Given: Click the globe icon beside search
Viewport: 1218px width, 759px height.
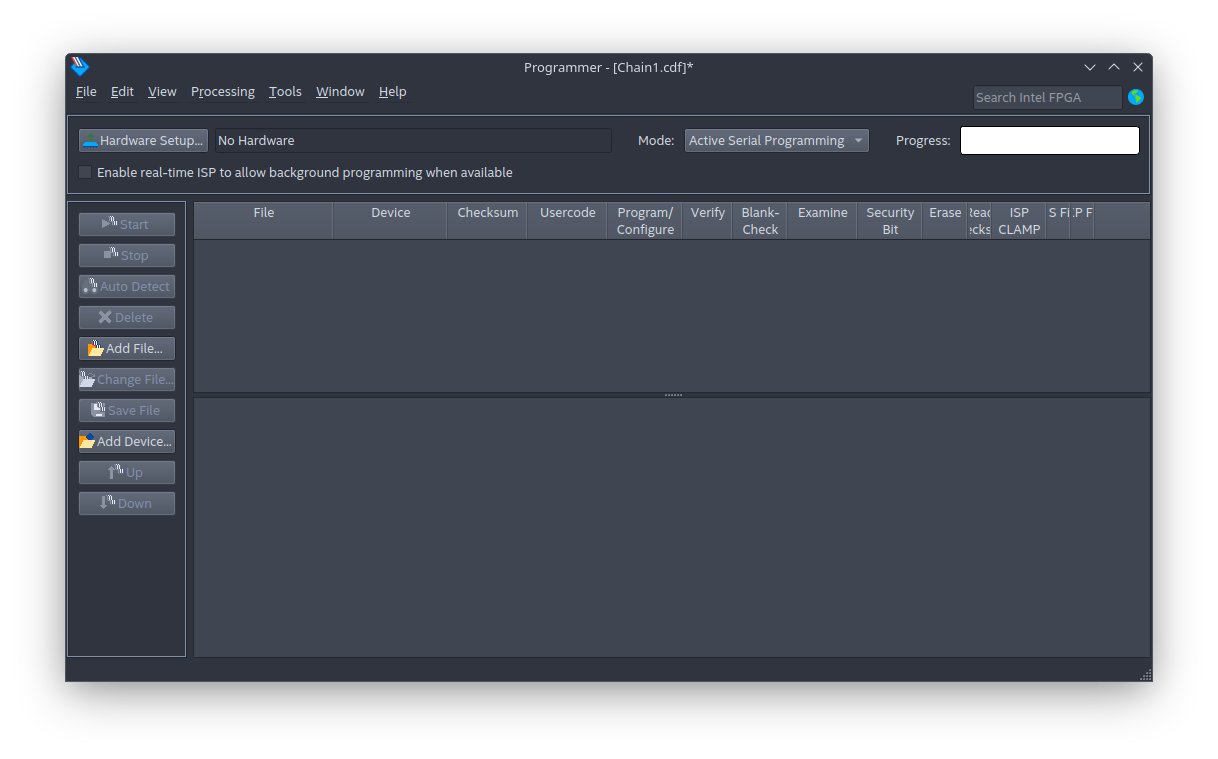Looking at the screenshot, I should pos(1136,97).
